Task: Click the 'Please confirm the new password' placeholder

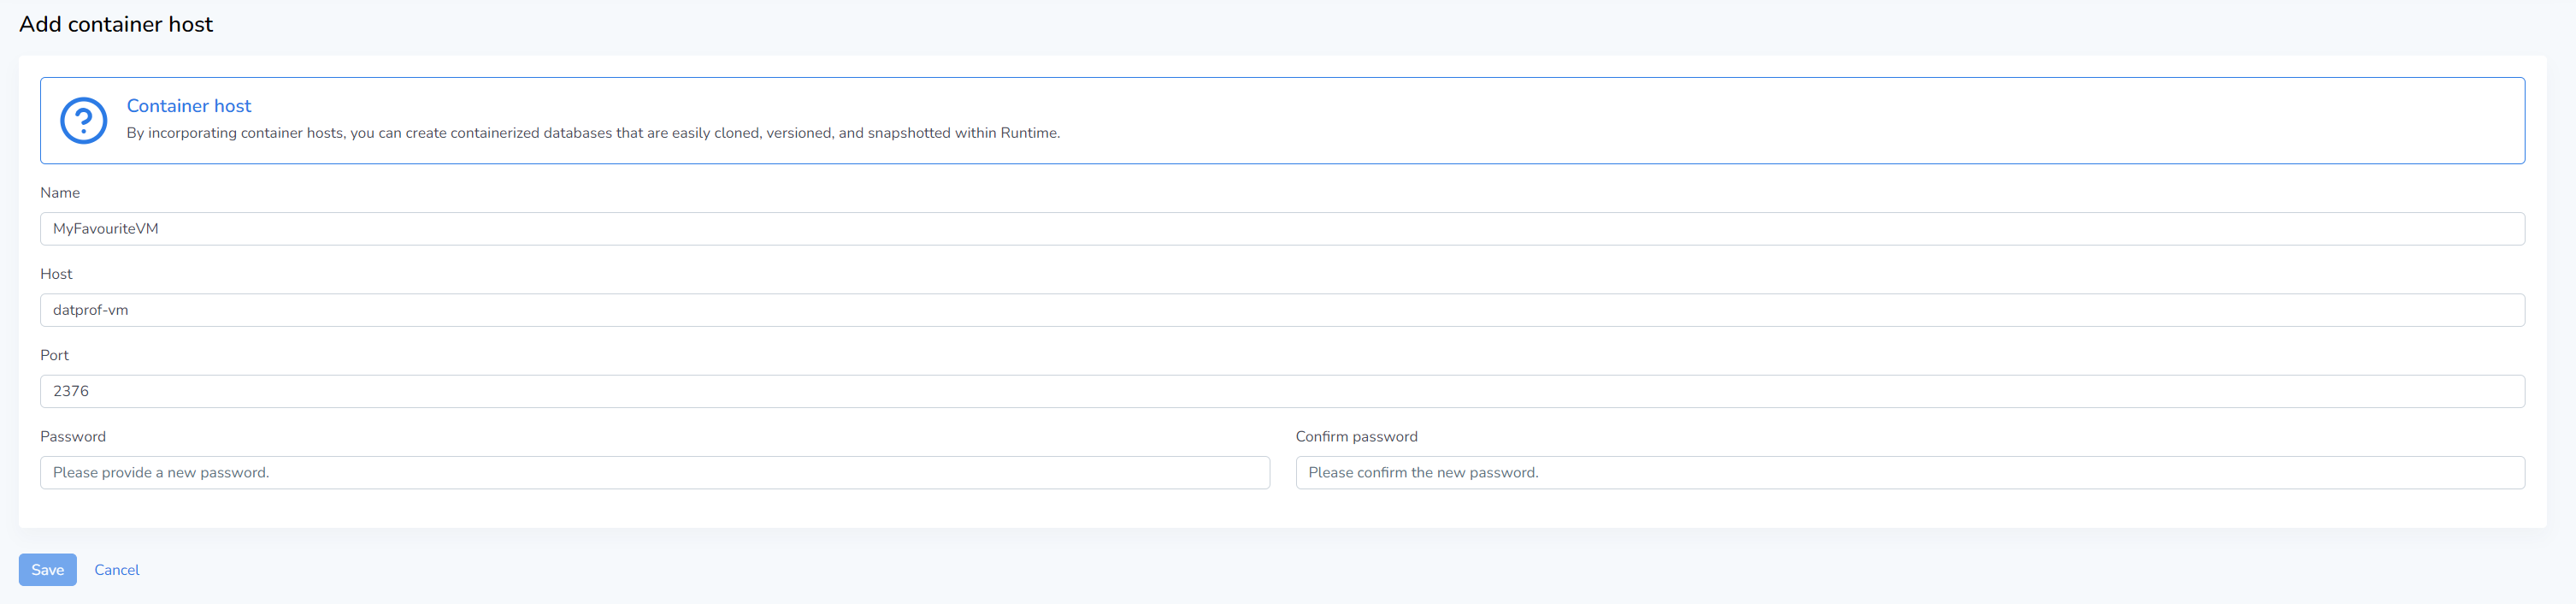Action: (1423, 473)
